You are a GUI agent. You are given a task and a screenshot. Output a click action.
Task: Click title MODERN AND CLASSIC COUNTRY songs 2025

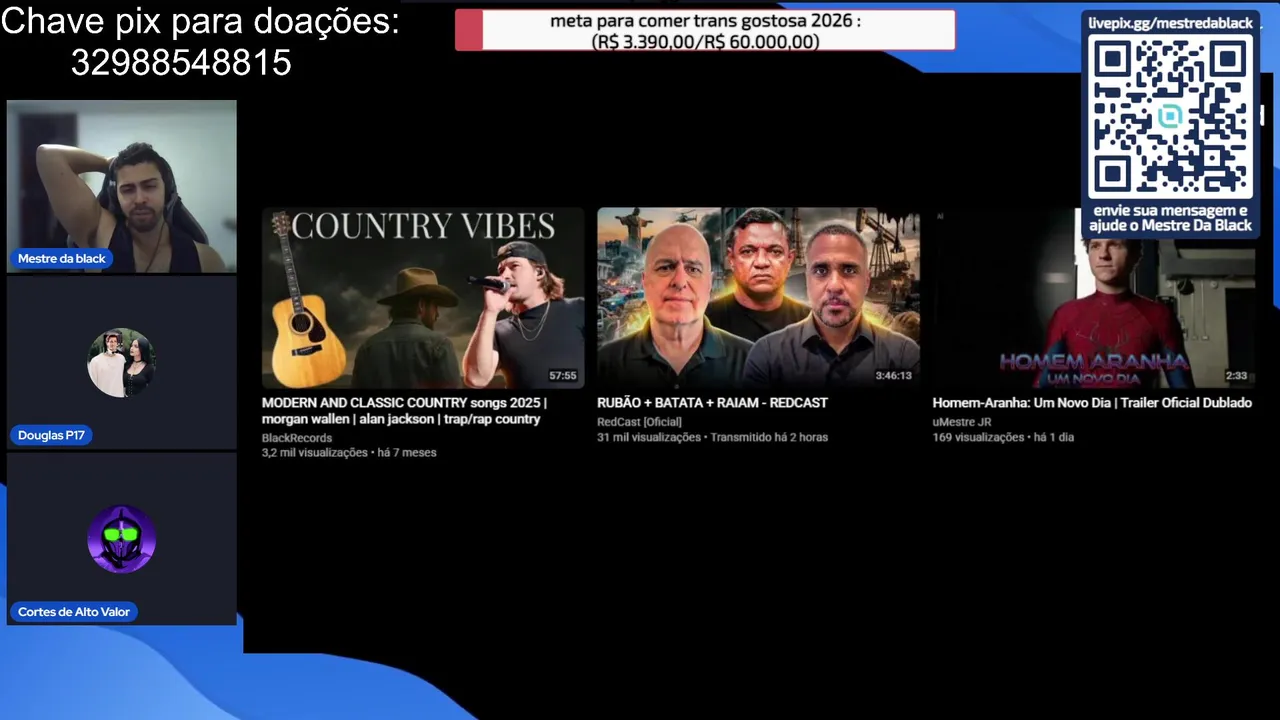pyautogui.click(x=404, y=411)
